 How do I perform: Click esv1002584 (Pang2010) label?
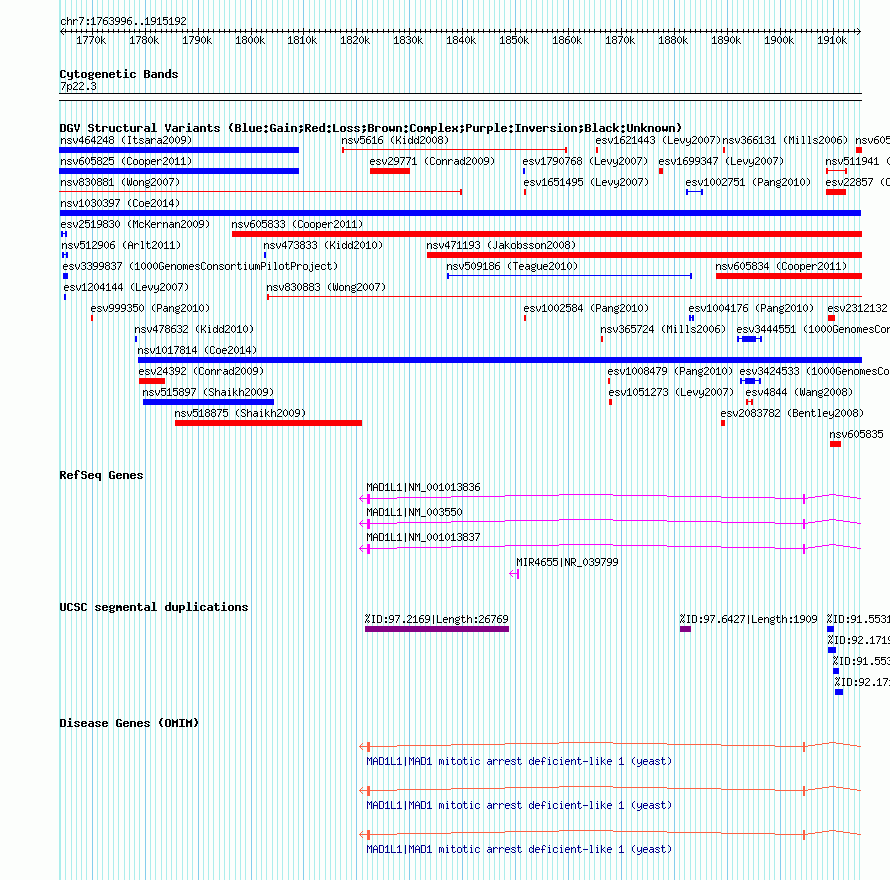[x=586, y=308]
